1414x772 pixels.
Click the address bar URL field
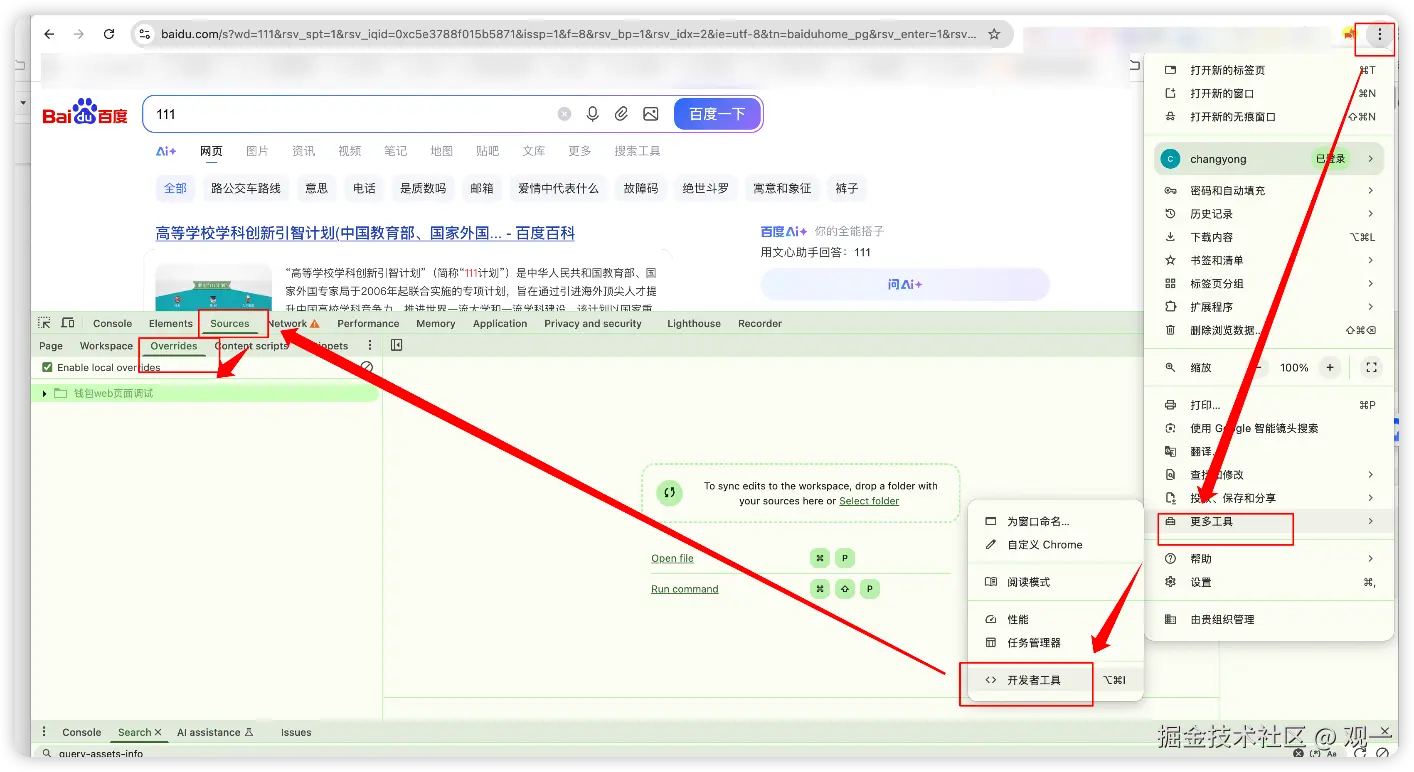(x=567, y=34)
